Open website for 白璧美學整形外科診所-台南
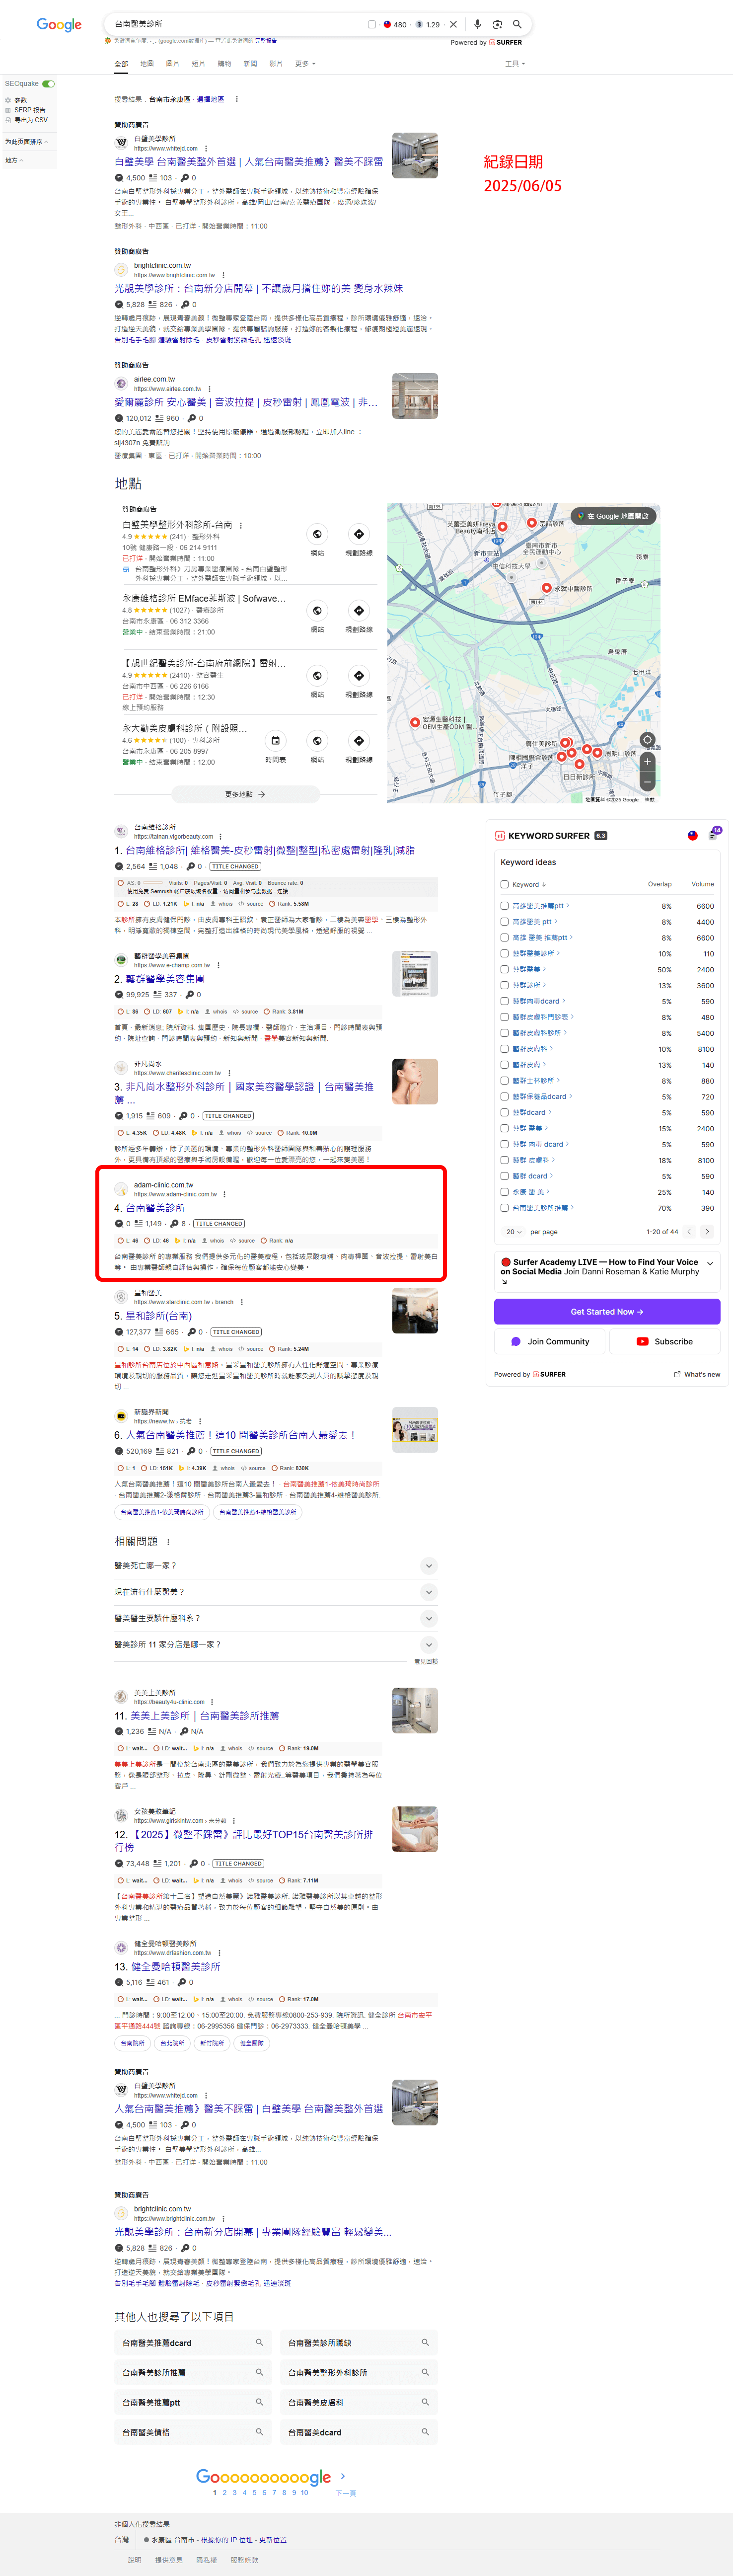Image resolution: width=733 pixels, height=2576 pixels. tap(317, 535)
